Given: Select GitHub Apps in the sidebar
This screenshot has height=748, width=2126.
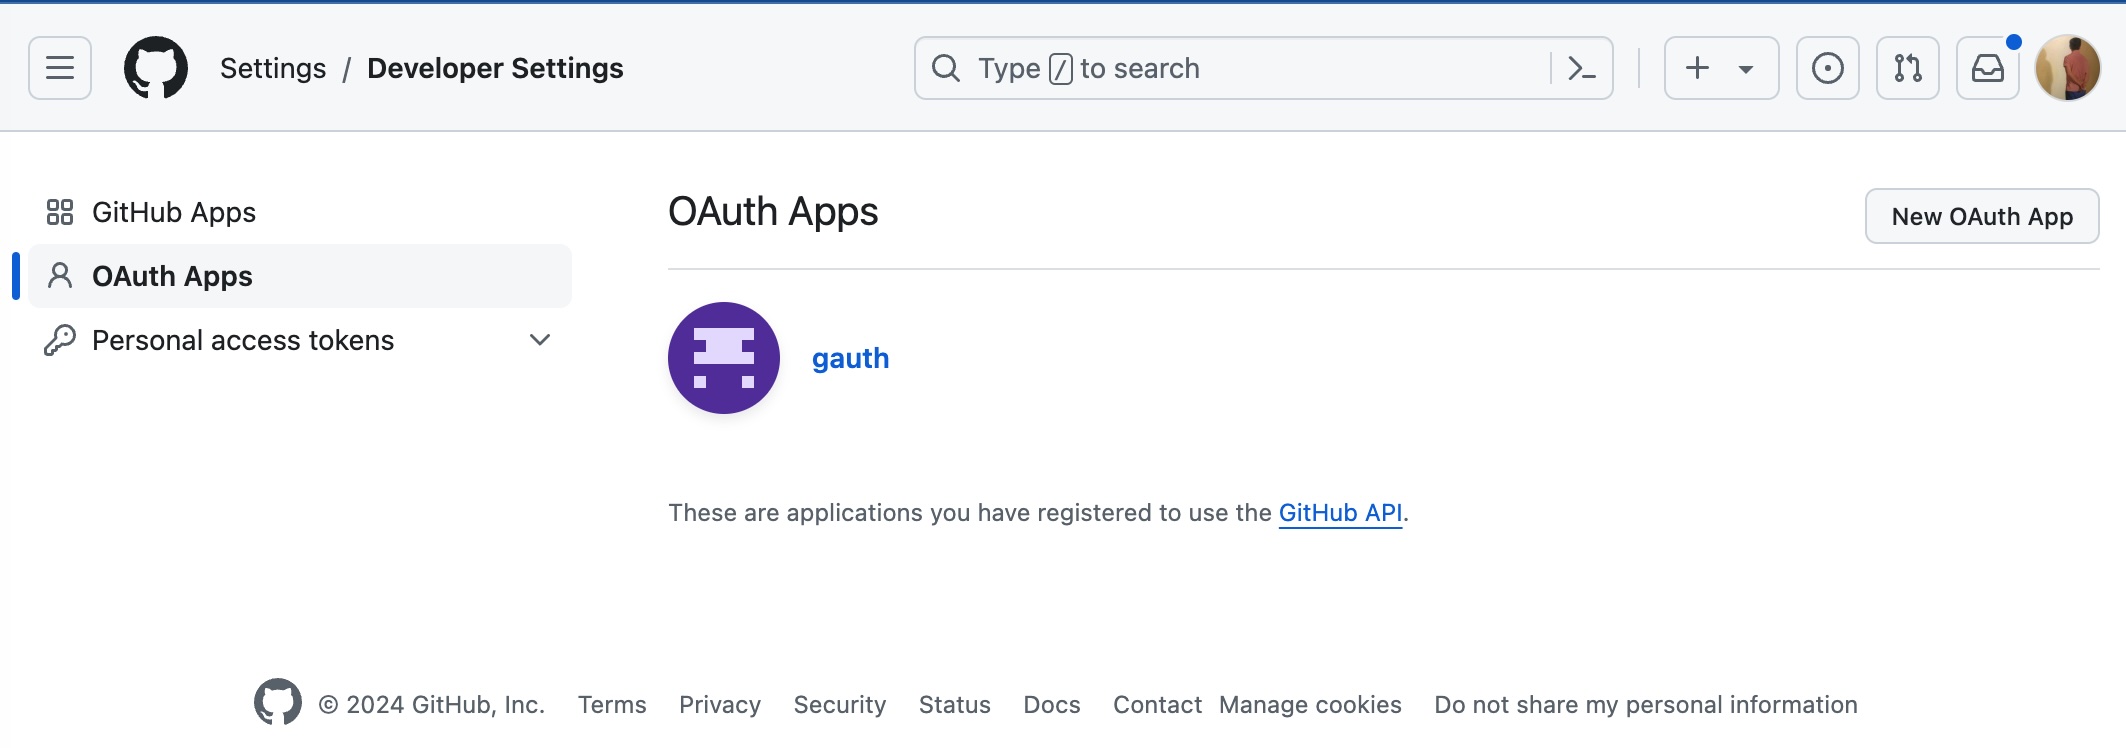Looking at the screenshot, I should pyautogui.click(x=300, y=212).
